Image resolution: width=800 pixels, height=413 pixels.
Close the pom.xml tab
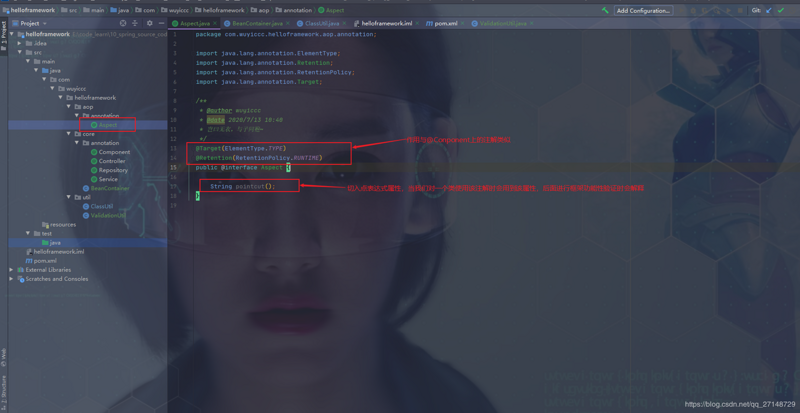(x=463, y=23)
